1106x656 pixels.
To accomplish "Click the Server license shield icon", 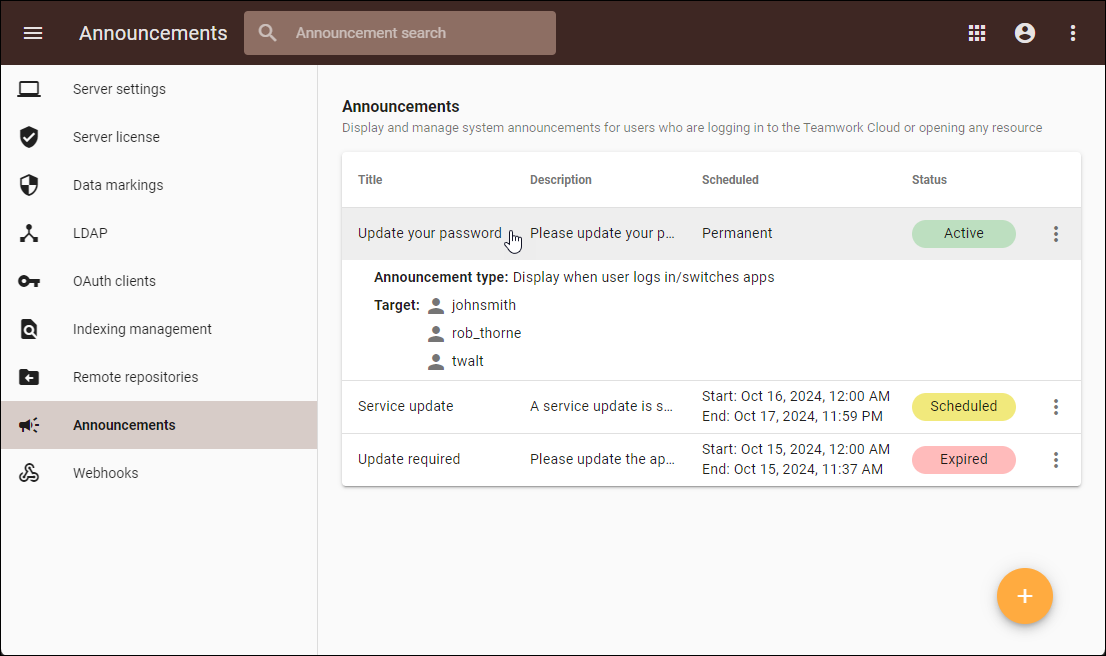I will (x=29, y=137).
